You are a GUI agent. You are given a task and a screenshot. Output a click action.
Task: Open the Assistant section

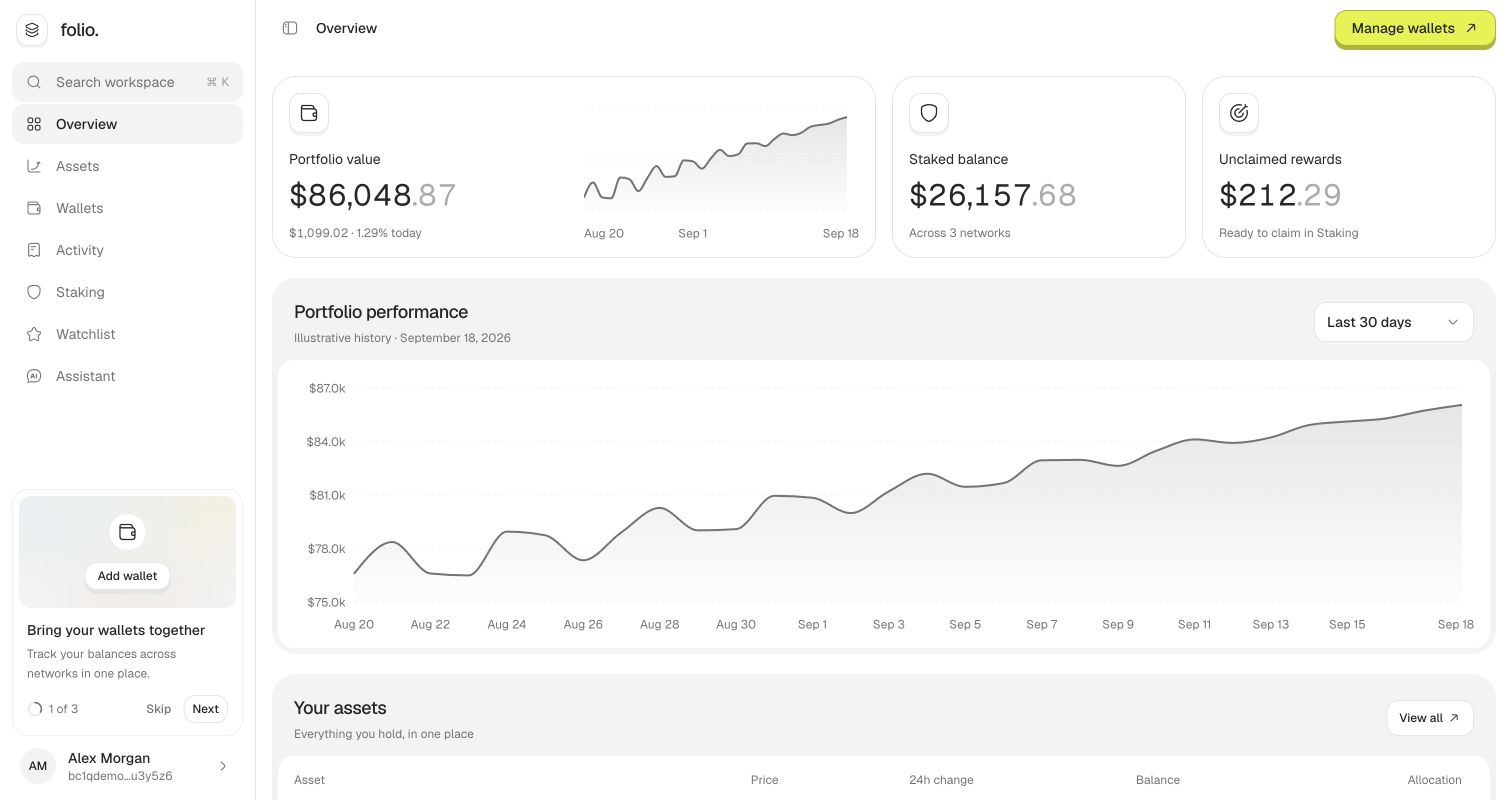[127, 376]
